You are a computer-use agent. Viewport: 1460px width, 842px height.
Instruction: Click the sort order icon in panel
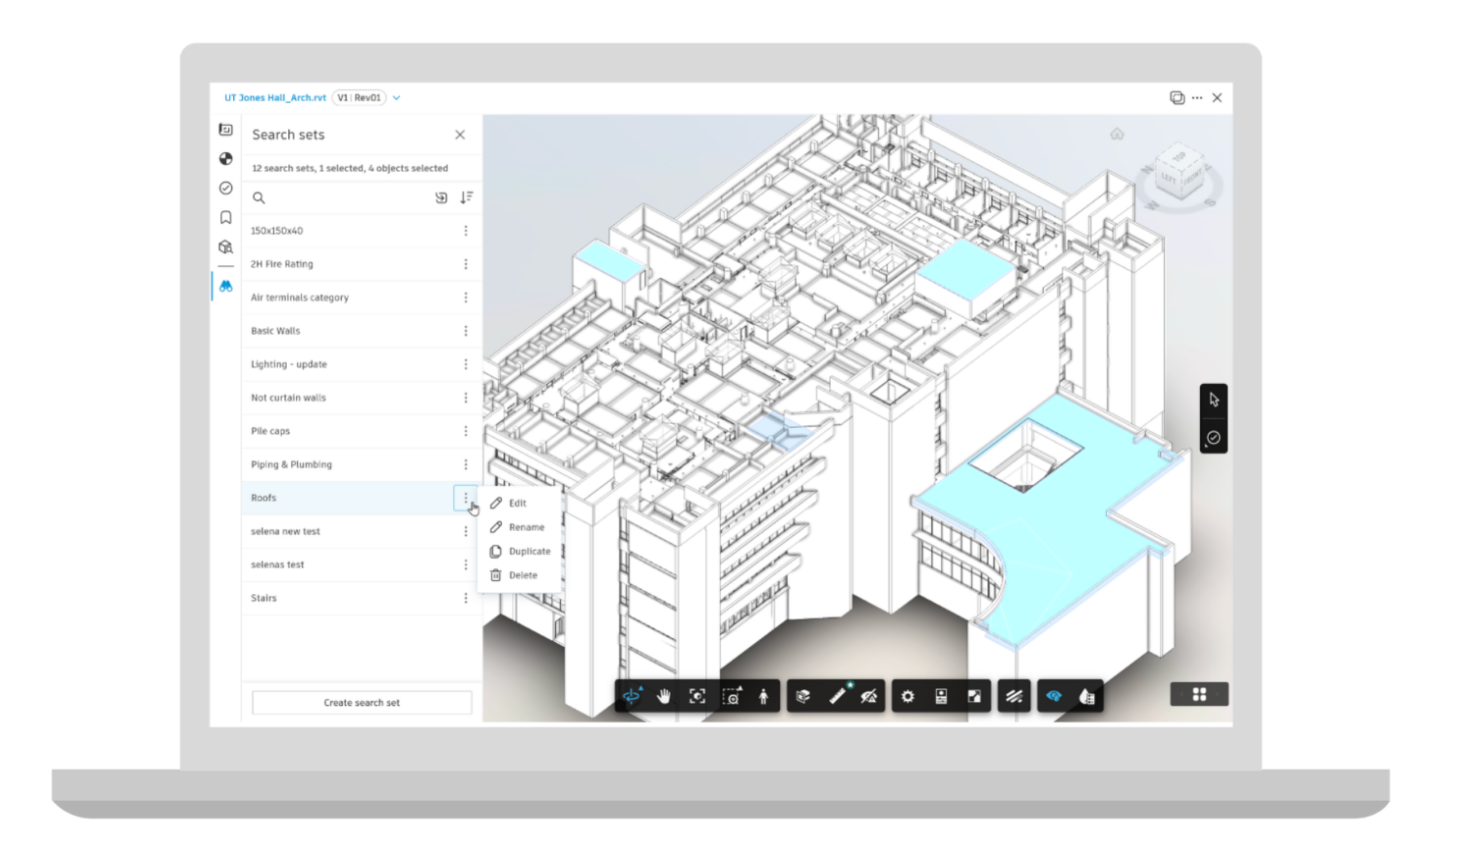click(x=466, y=198)
